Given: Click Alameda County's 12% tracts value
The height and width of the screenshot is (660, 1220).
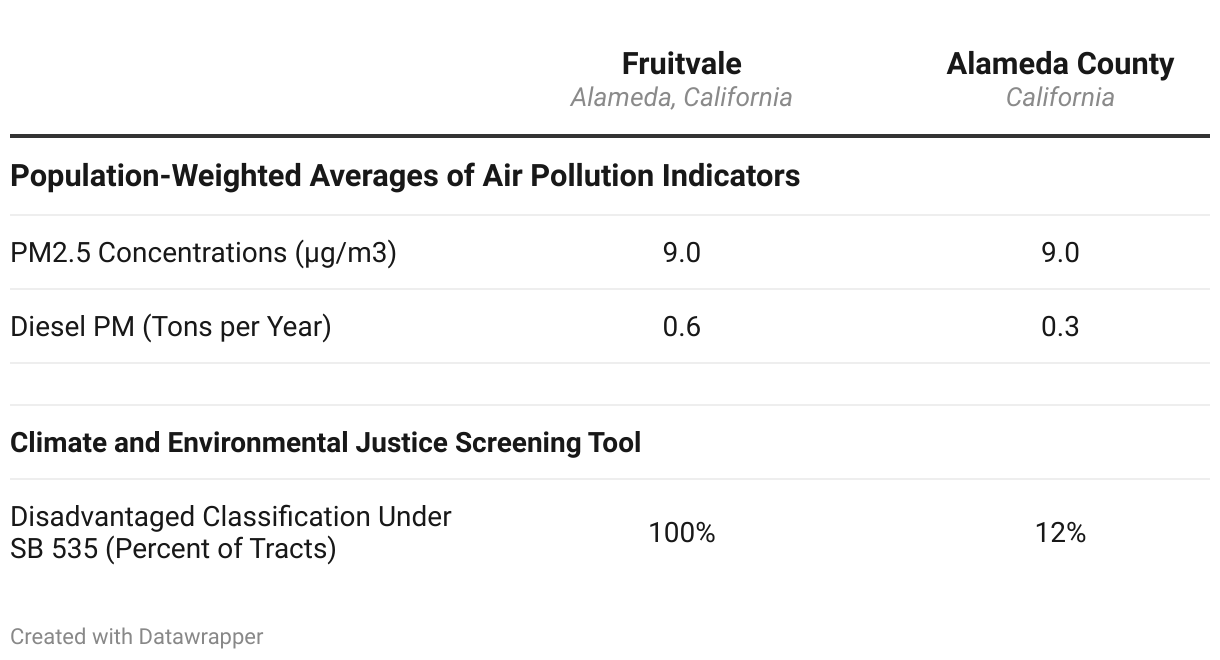Looking at the screenshot, I should tap(1060, 533).
